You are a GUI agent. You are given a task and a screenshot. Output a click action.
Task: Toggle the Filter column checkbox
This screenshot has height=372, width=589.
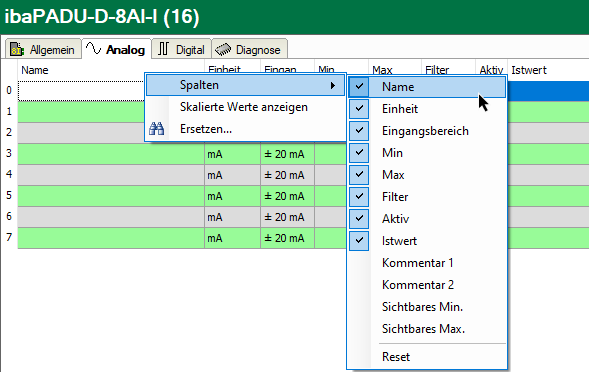(x=359, y=197)
